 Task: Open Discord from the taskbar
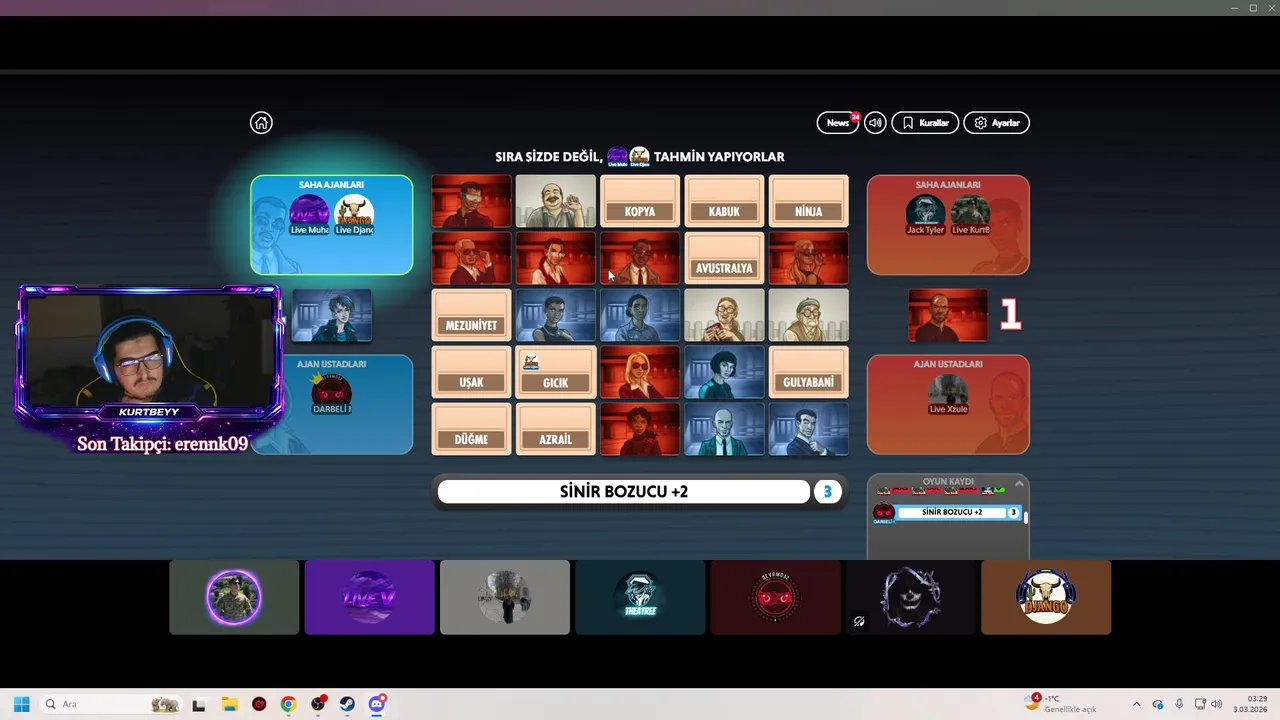pyautogui.click(x=377, y=704)
